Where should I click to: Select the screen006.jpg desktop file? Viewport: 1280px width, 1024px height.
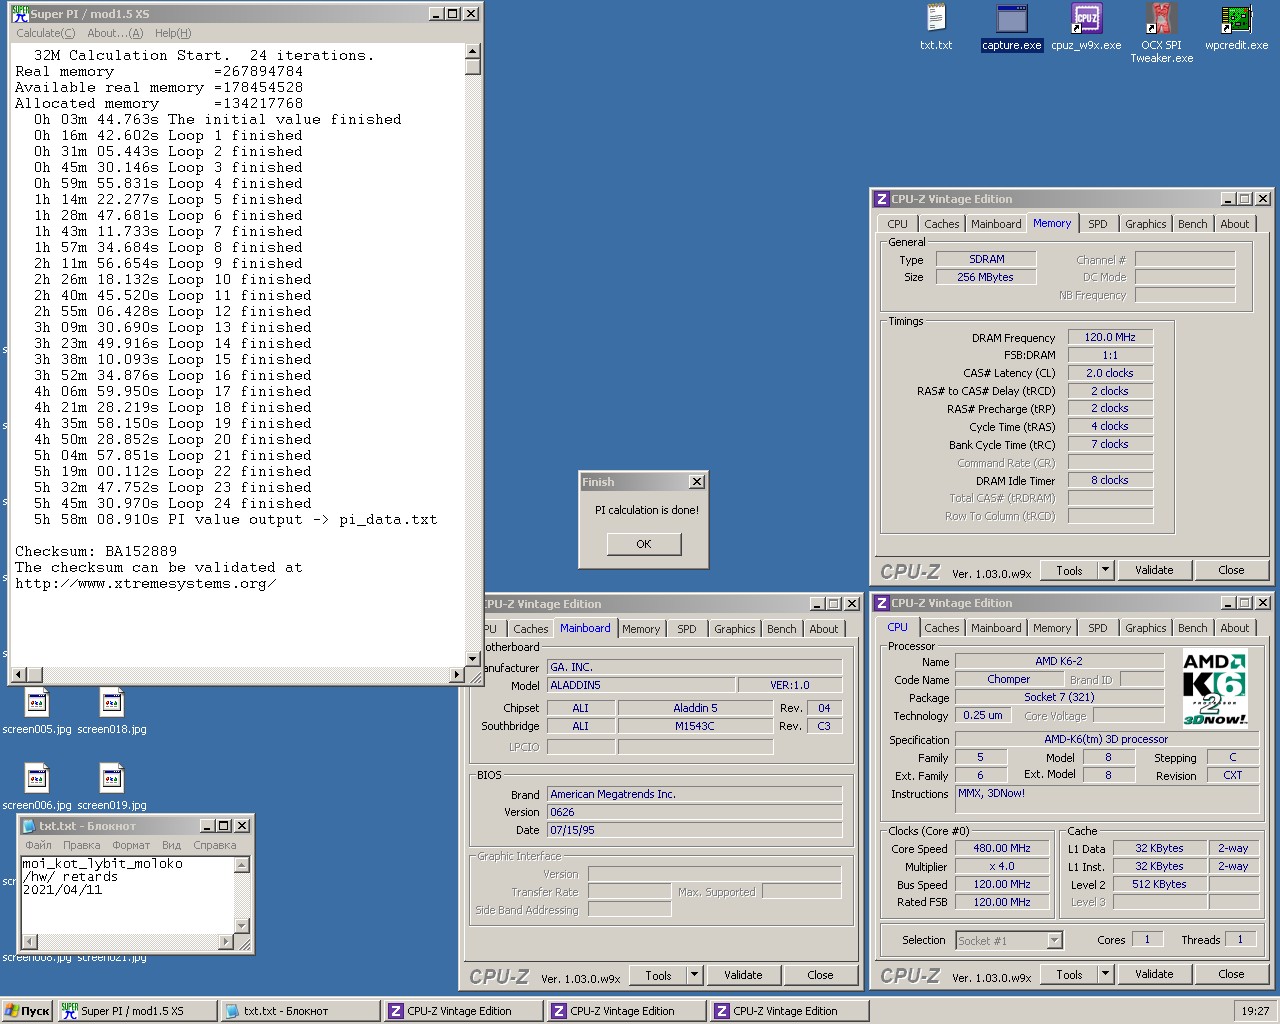37,787
